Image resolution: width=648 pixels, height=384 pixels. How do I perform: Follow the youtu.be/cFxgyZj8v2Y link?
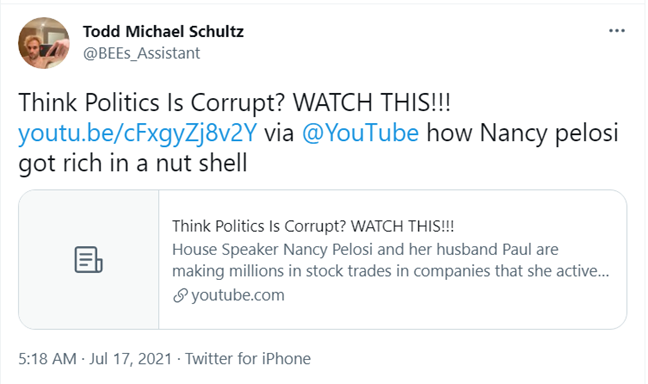click(138, 133)
